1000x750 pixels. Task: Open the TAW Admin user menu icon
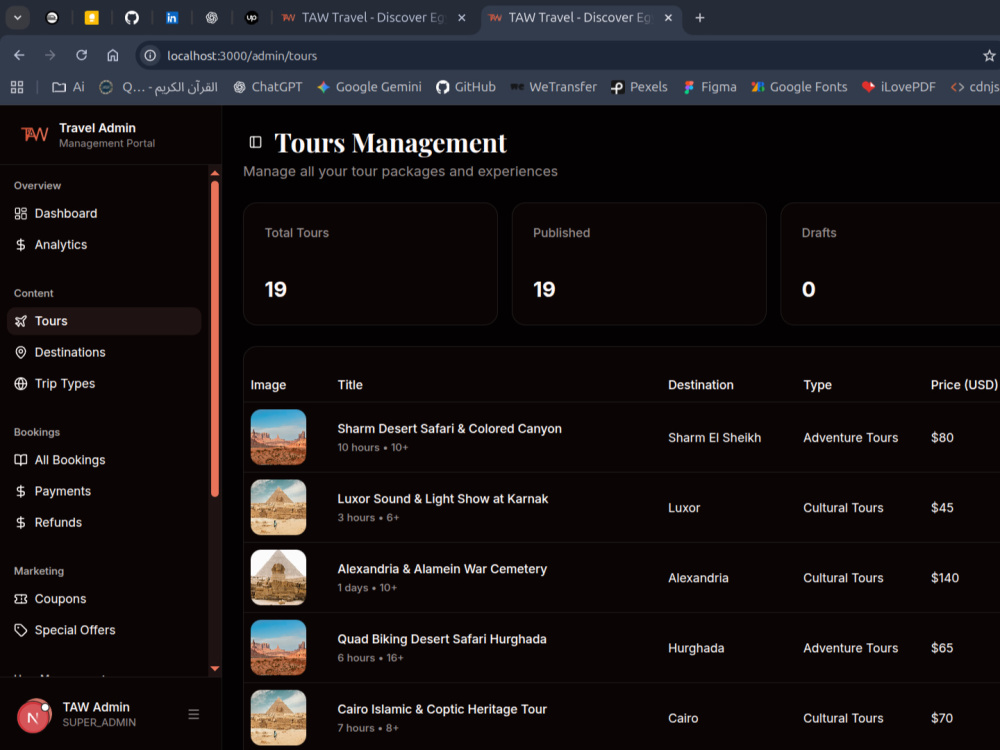point(194,714)
